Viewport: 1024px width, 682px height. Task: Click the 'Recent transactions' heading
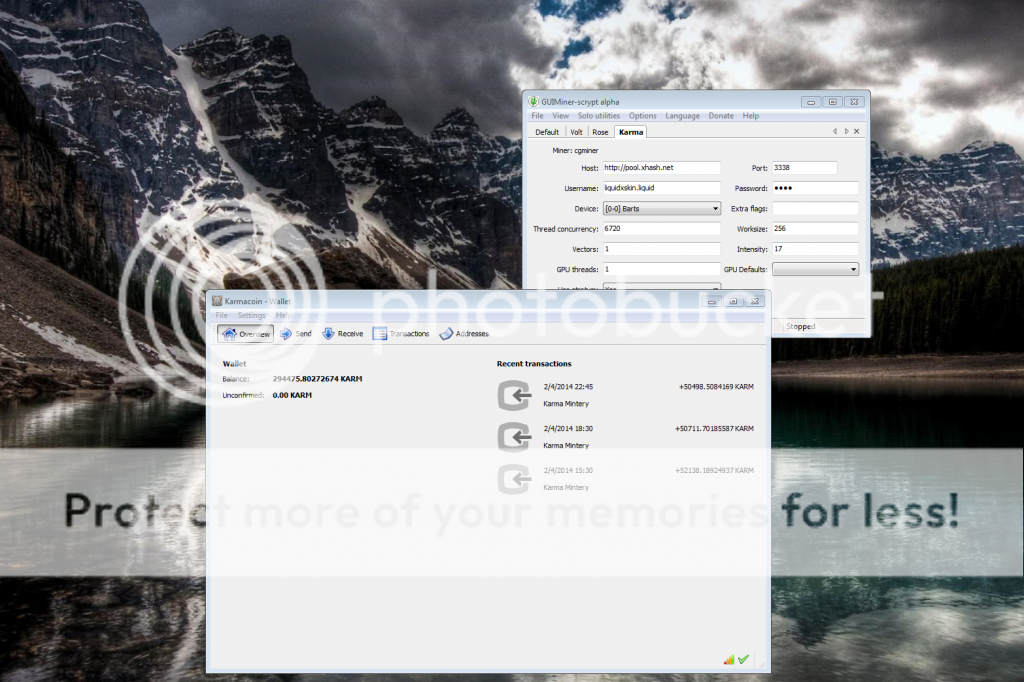[x=534, y=364]
